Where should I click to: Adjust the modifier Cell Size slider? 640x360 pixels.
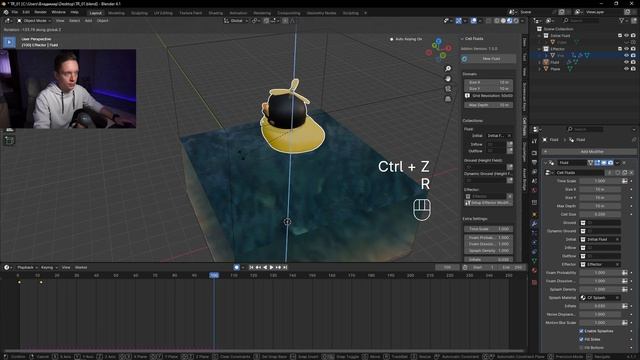point(600,214)
